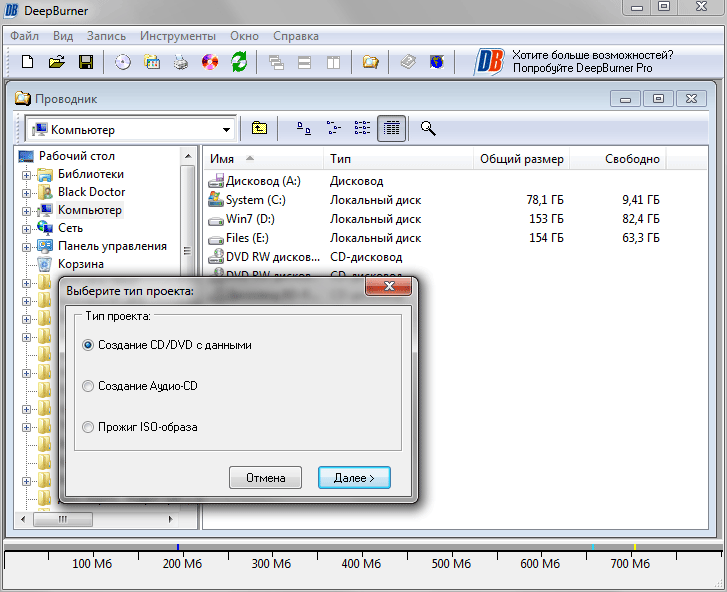Viewport: 727px width, 592px height.
Task: Click the magnifying glass search icon
Action: click(428, 128)
